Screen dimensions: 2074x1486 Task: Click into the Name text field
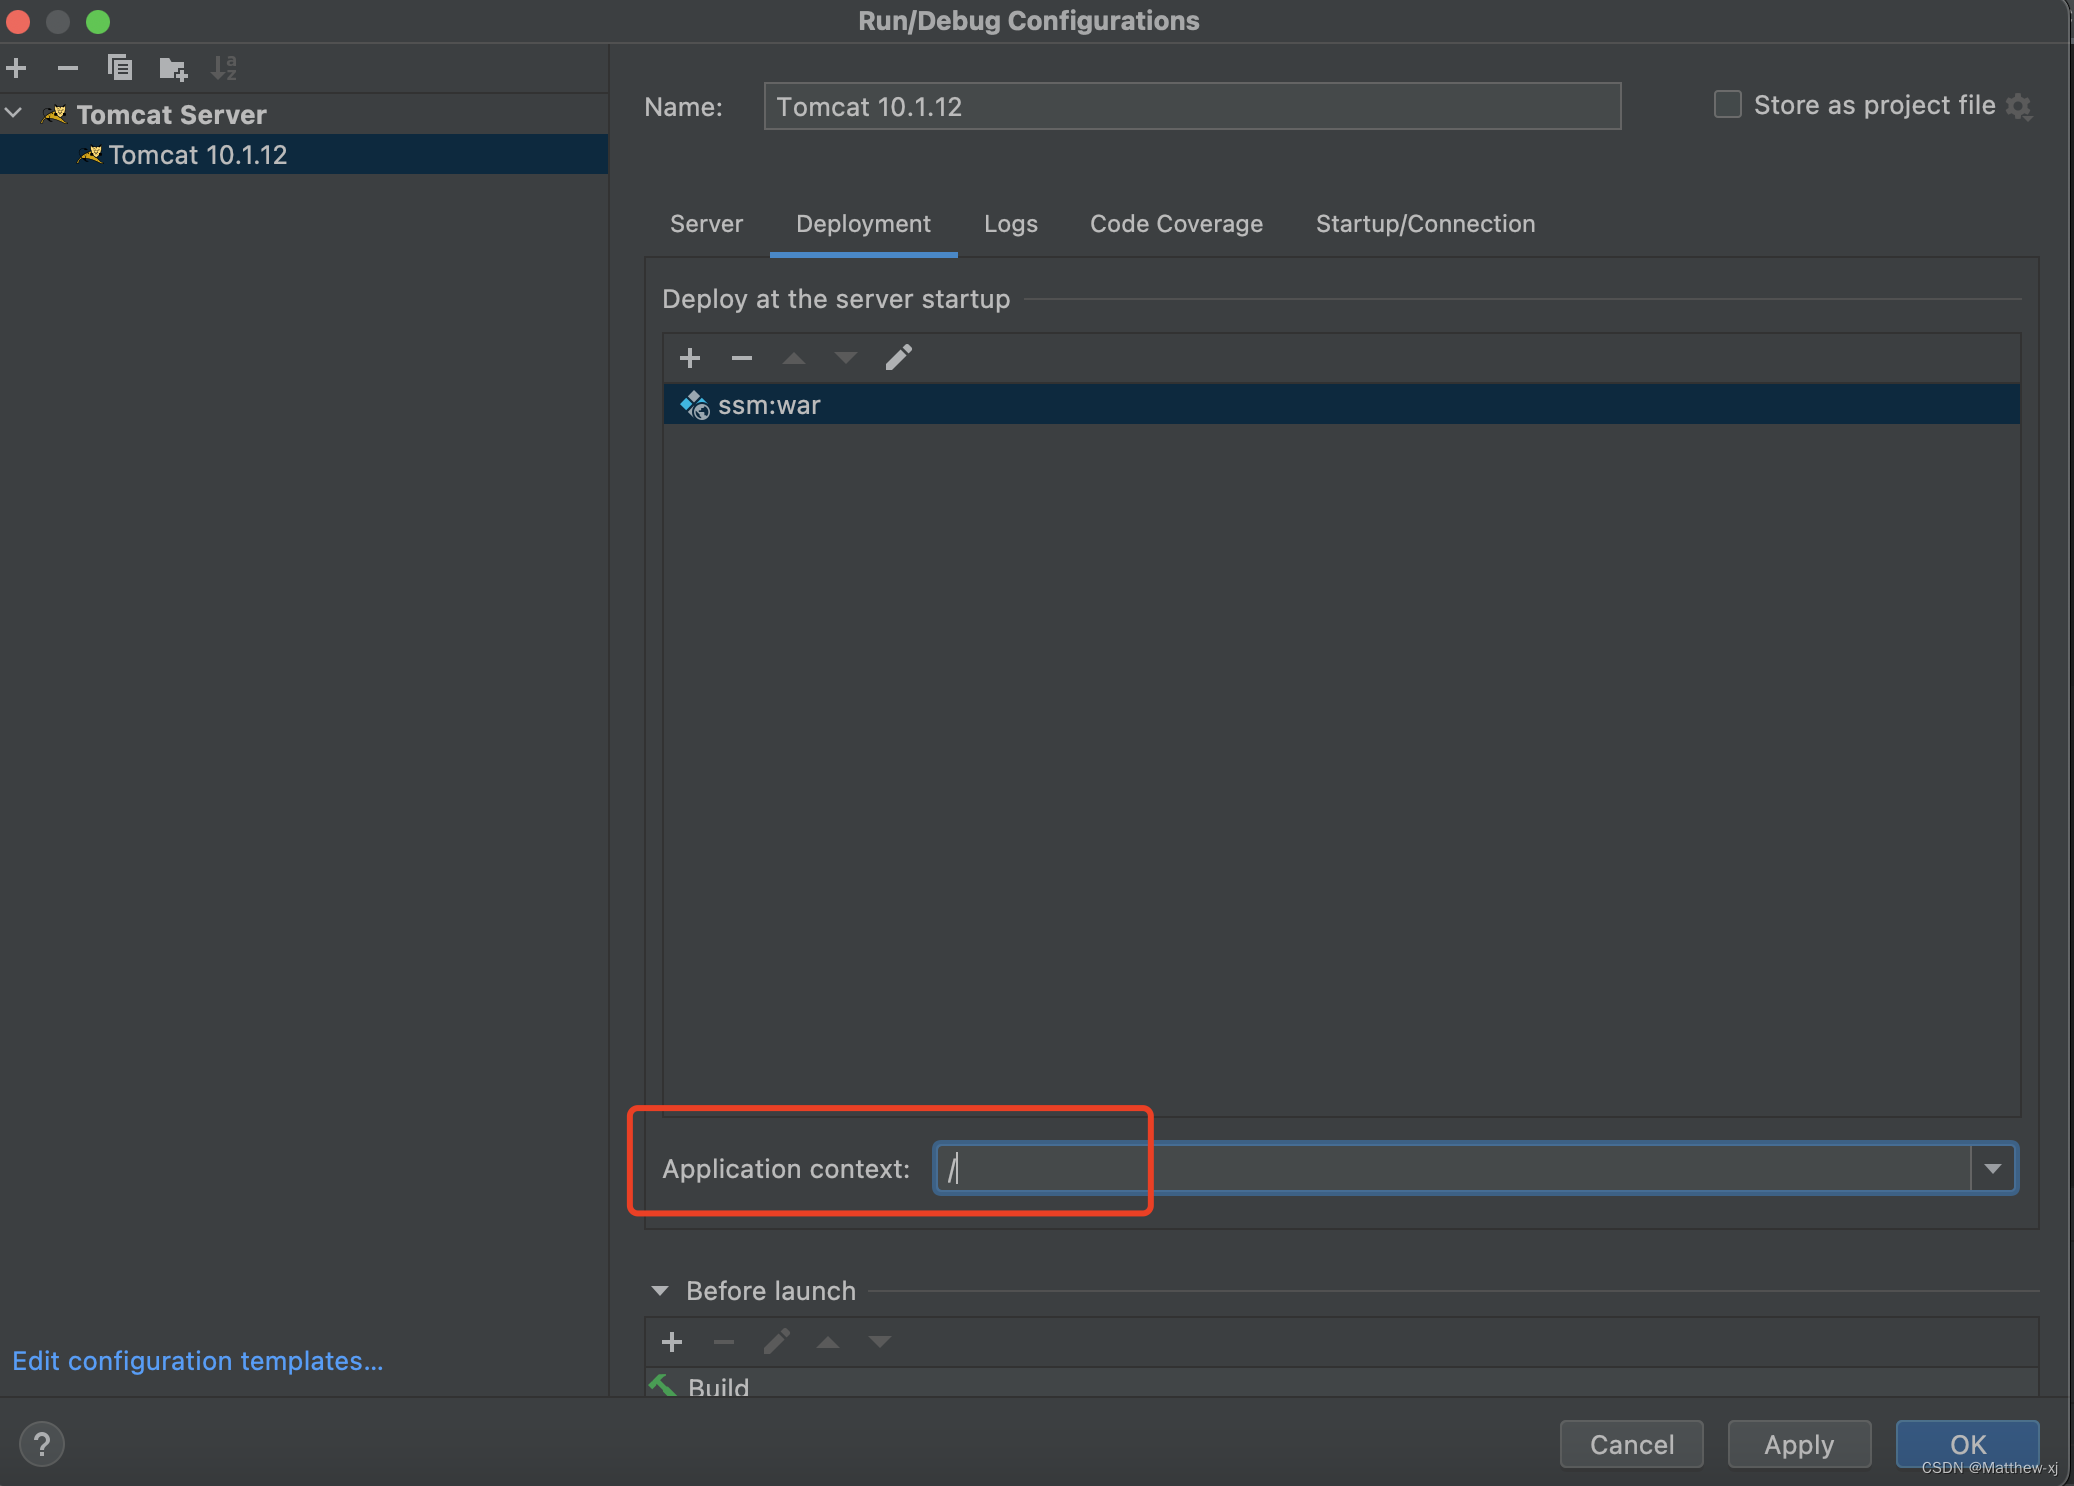point(1190,106)
